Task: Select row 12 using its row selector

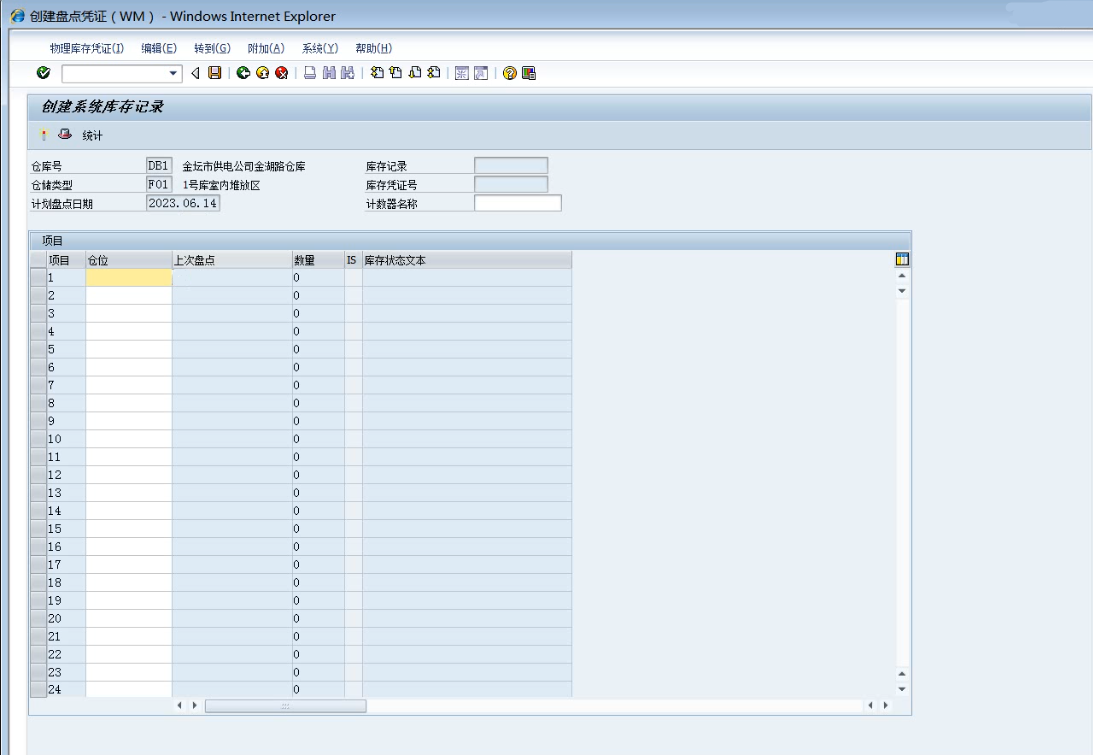Action: click(x=38, y=475)
